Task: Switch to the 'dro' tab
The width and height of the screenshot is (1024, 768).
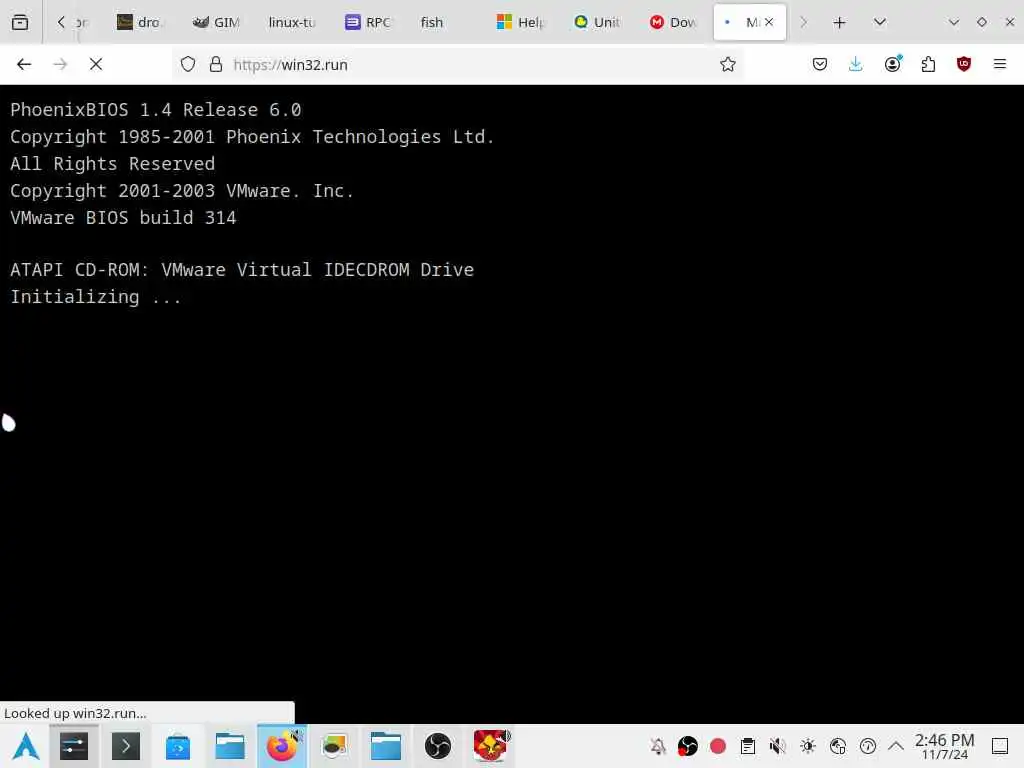Action: 138,22
